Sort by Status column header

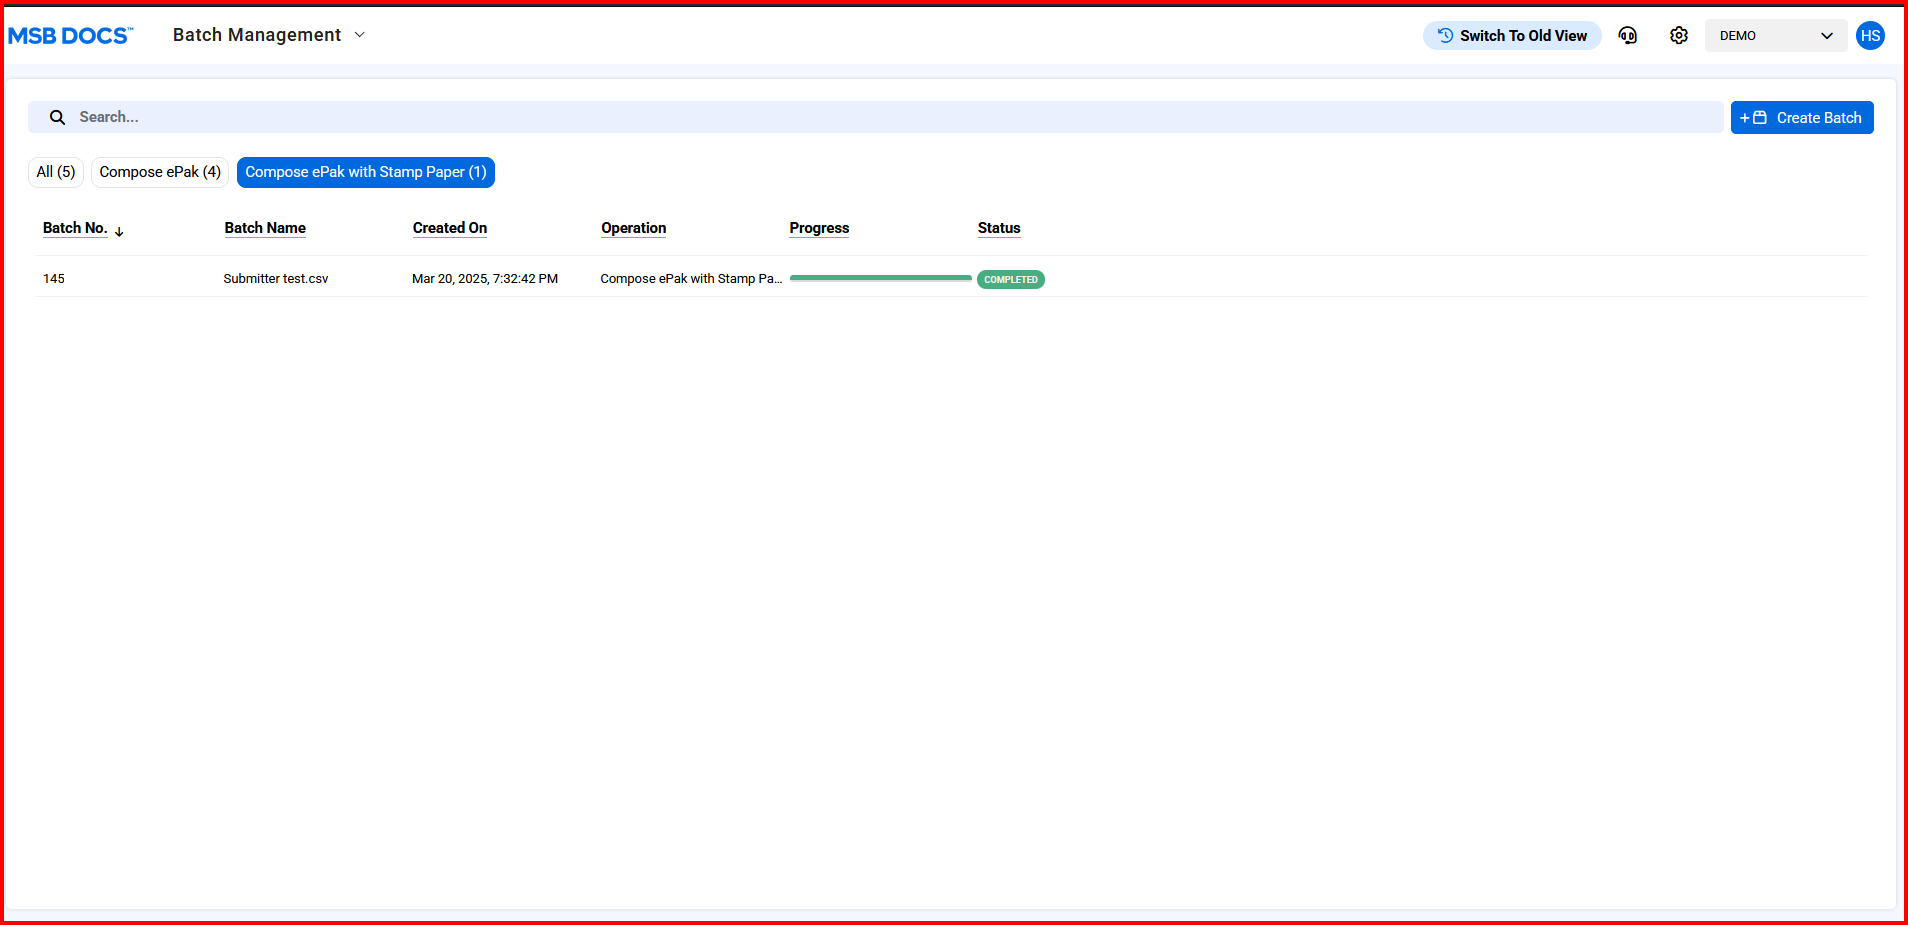tap(998, 228)
